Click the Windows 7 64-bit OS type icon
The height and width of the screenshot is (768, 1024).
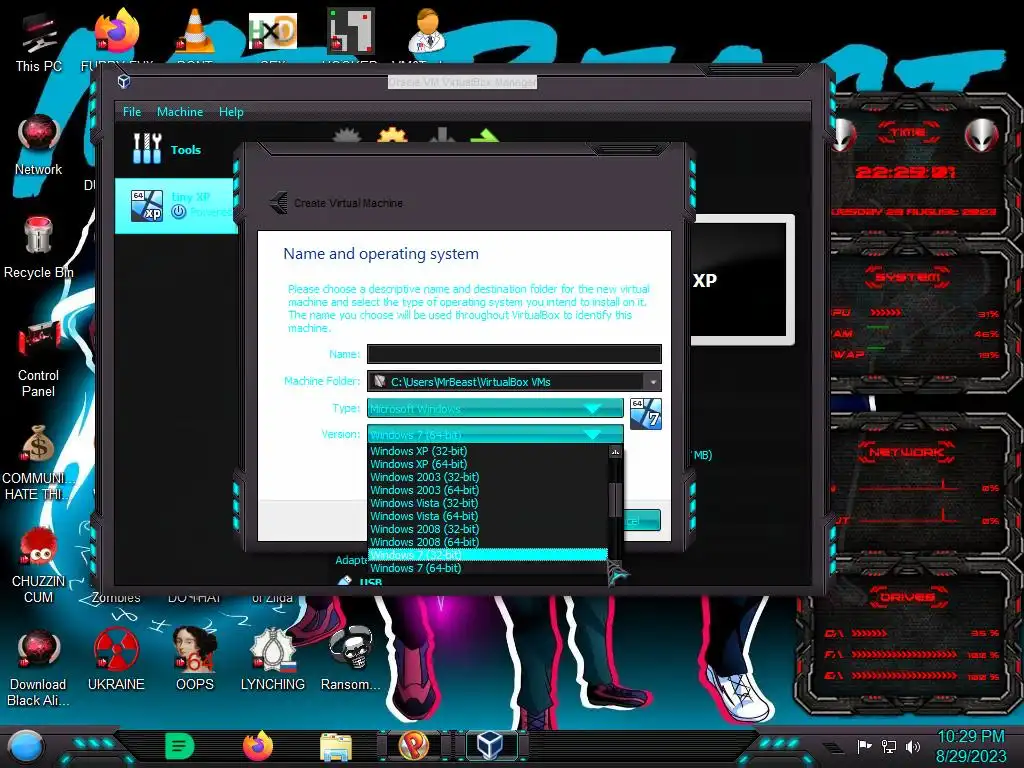(x=646, y=413)
